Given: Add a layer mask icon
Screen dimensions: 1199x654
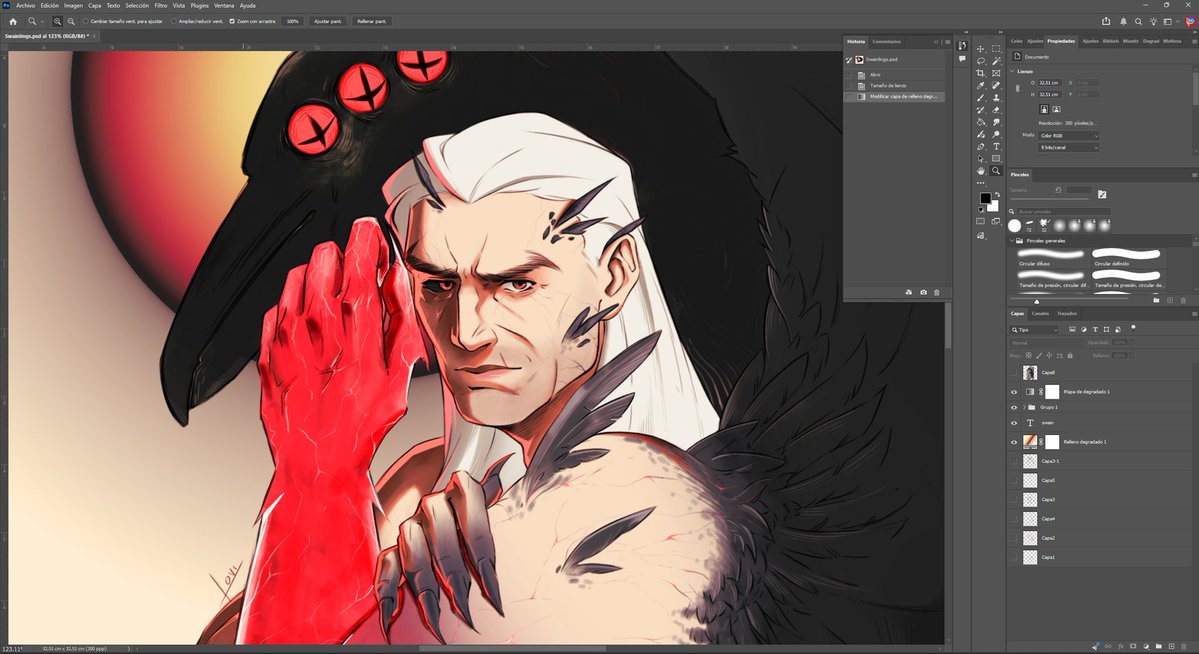Looking at the screenshot, I should click(x=1133, y=646).
